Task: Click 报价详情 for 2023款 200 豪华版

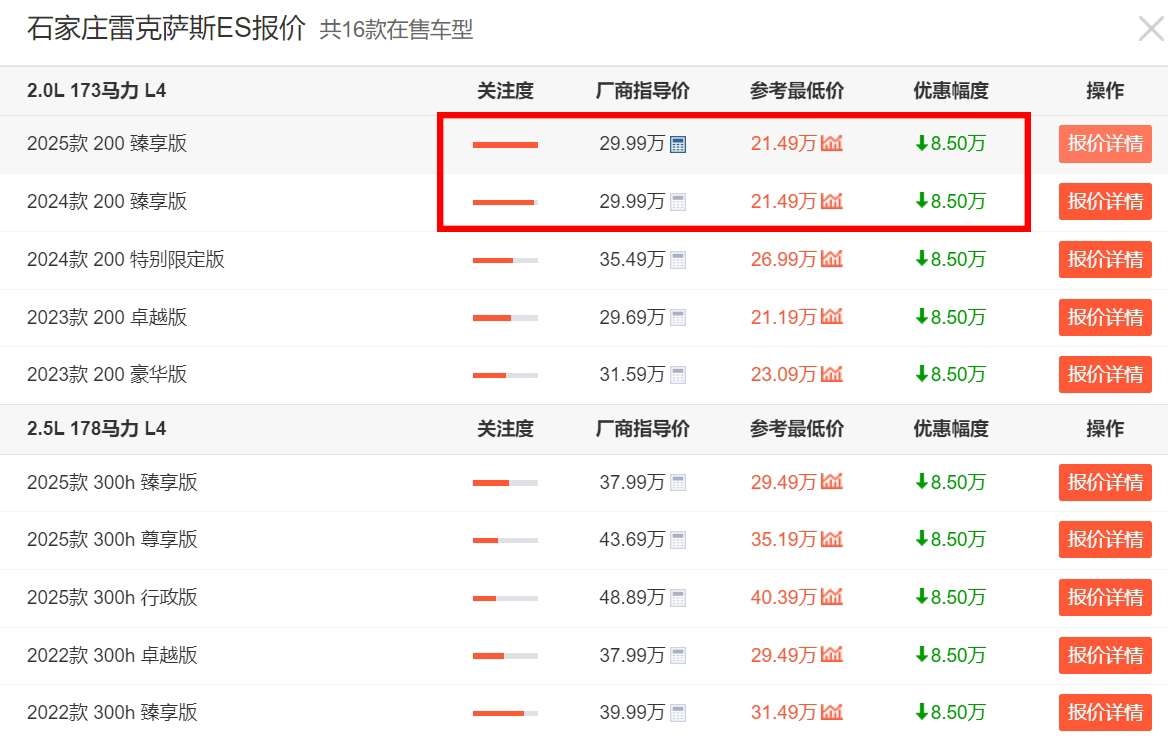Action: point(1105,375)
